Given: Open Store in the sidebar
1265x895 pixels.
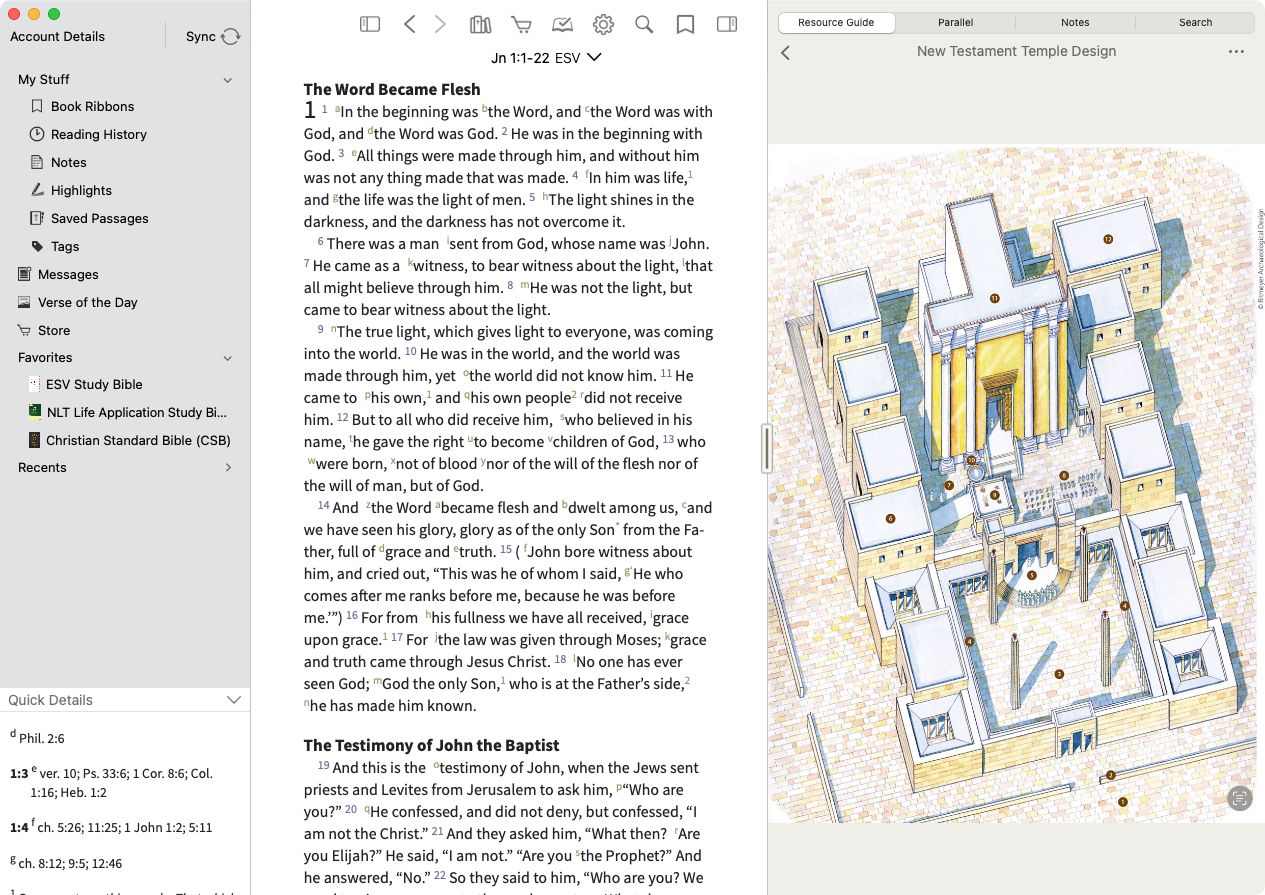Looking at the screenshot, I should tap(54, 330).
